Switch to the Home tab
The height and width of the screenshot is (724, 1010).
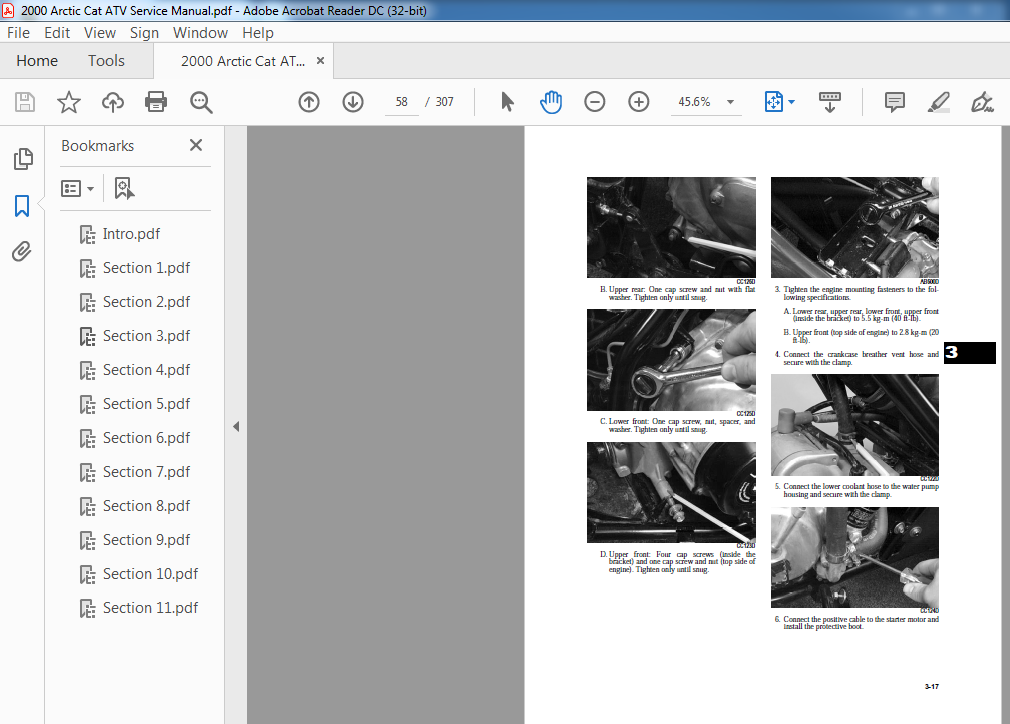coord(37,61)
